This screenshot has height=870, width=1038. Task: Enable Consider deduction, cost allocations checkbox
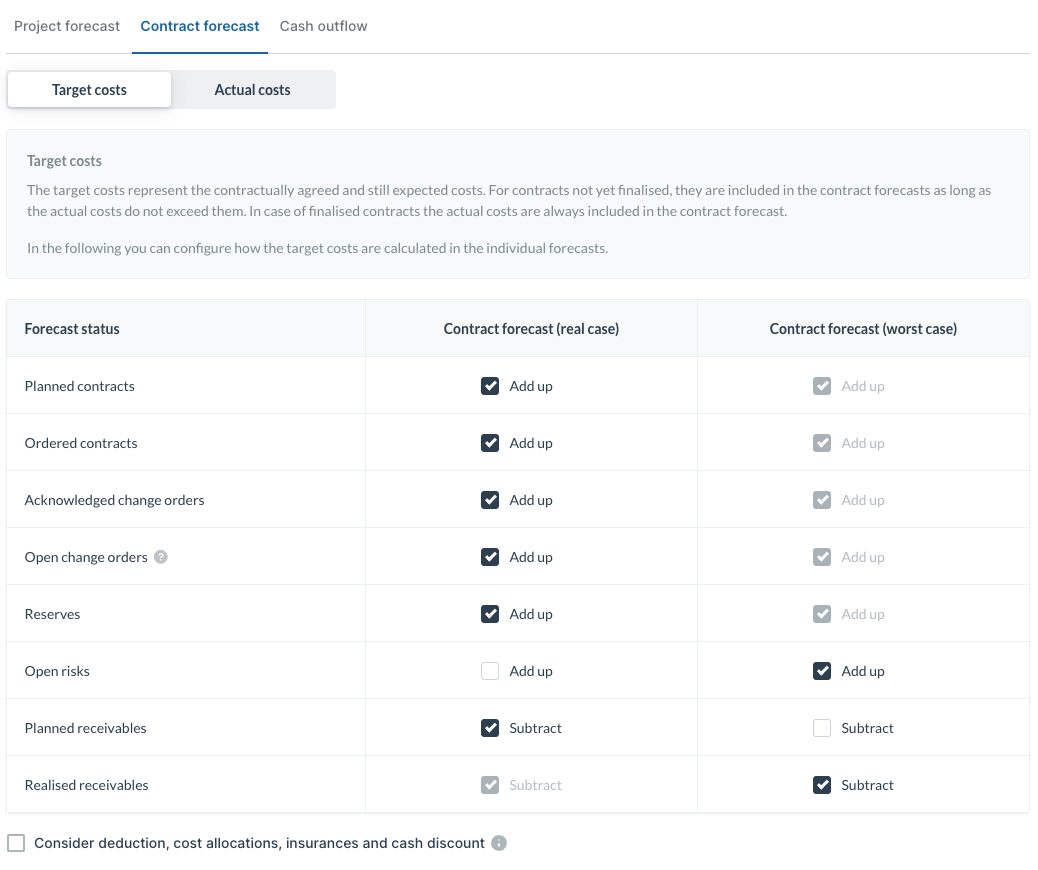click(x=17, y=844)
